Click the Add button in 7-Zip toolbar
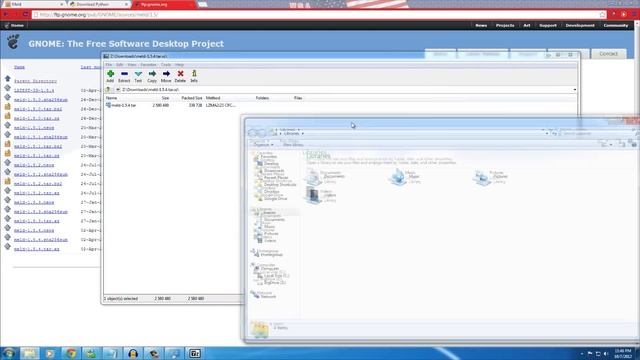 pyautogui.click(x=110, y=76)
